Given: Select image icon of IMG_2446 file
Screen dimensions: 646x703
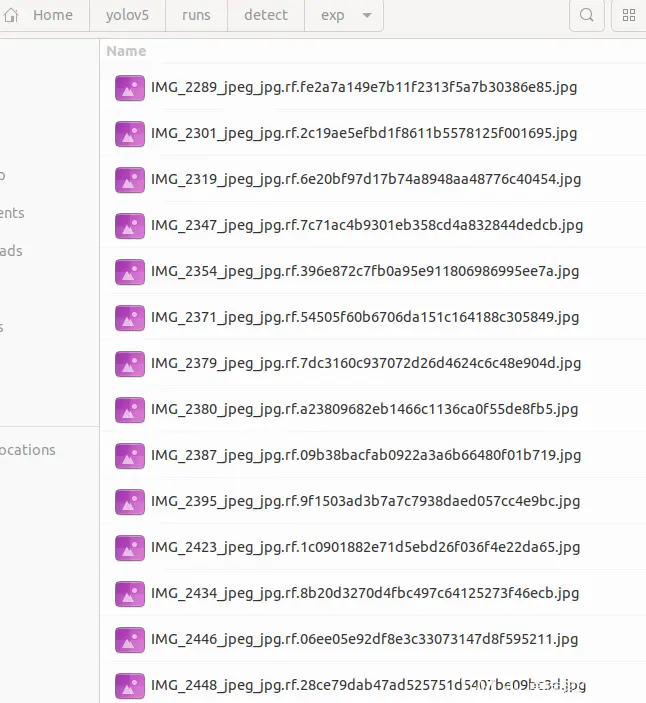Looking at the screenshot, I should point(130,640).
